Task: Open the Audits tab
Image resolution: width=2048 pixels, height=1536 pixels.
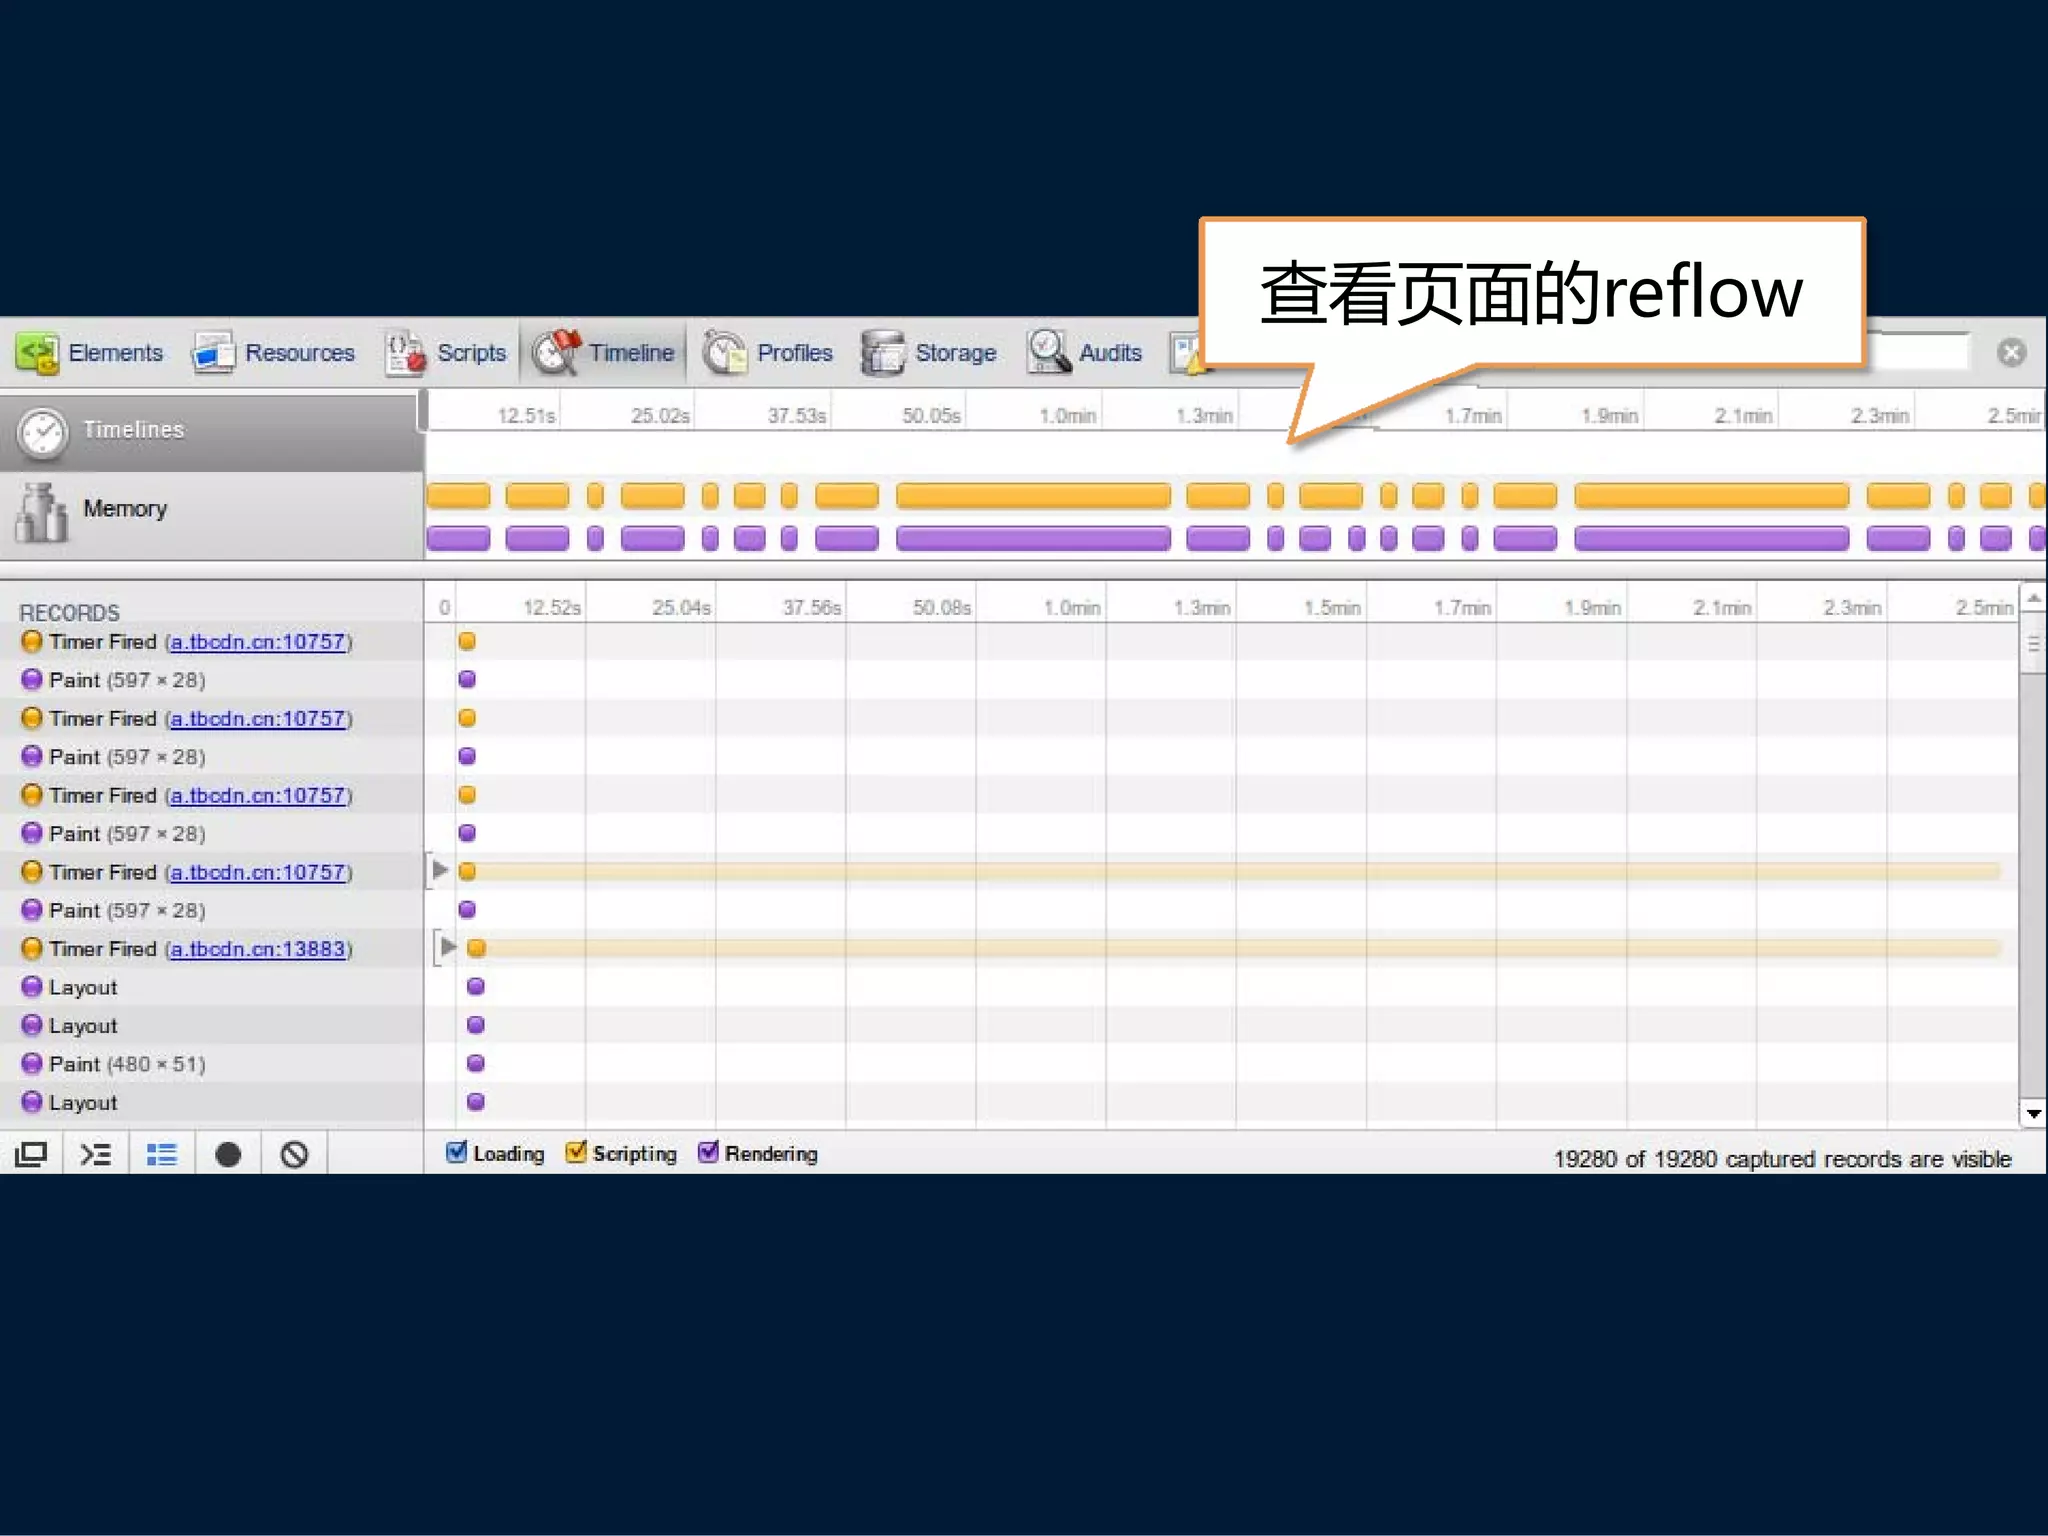Action: click(1085, 353)
